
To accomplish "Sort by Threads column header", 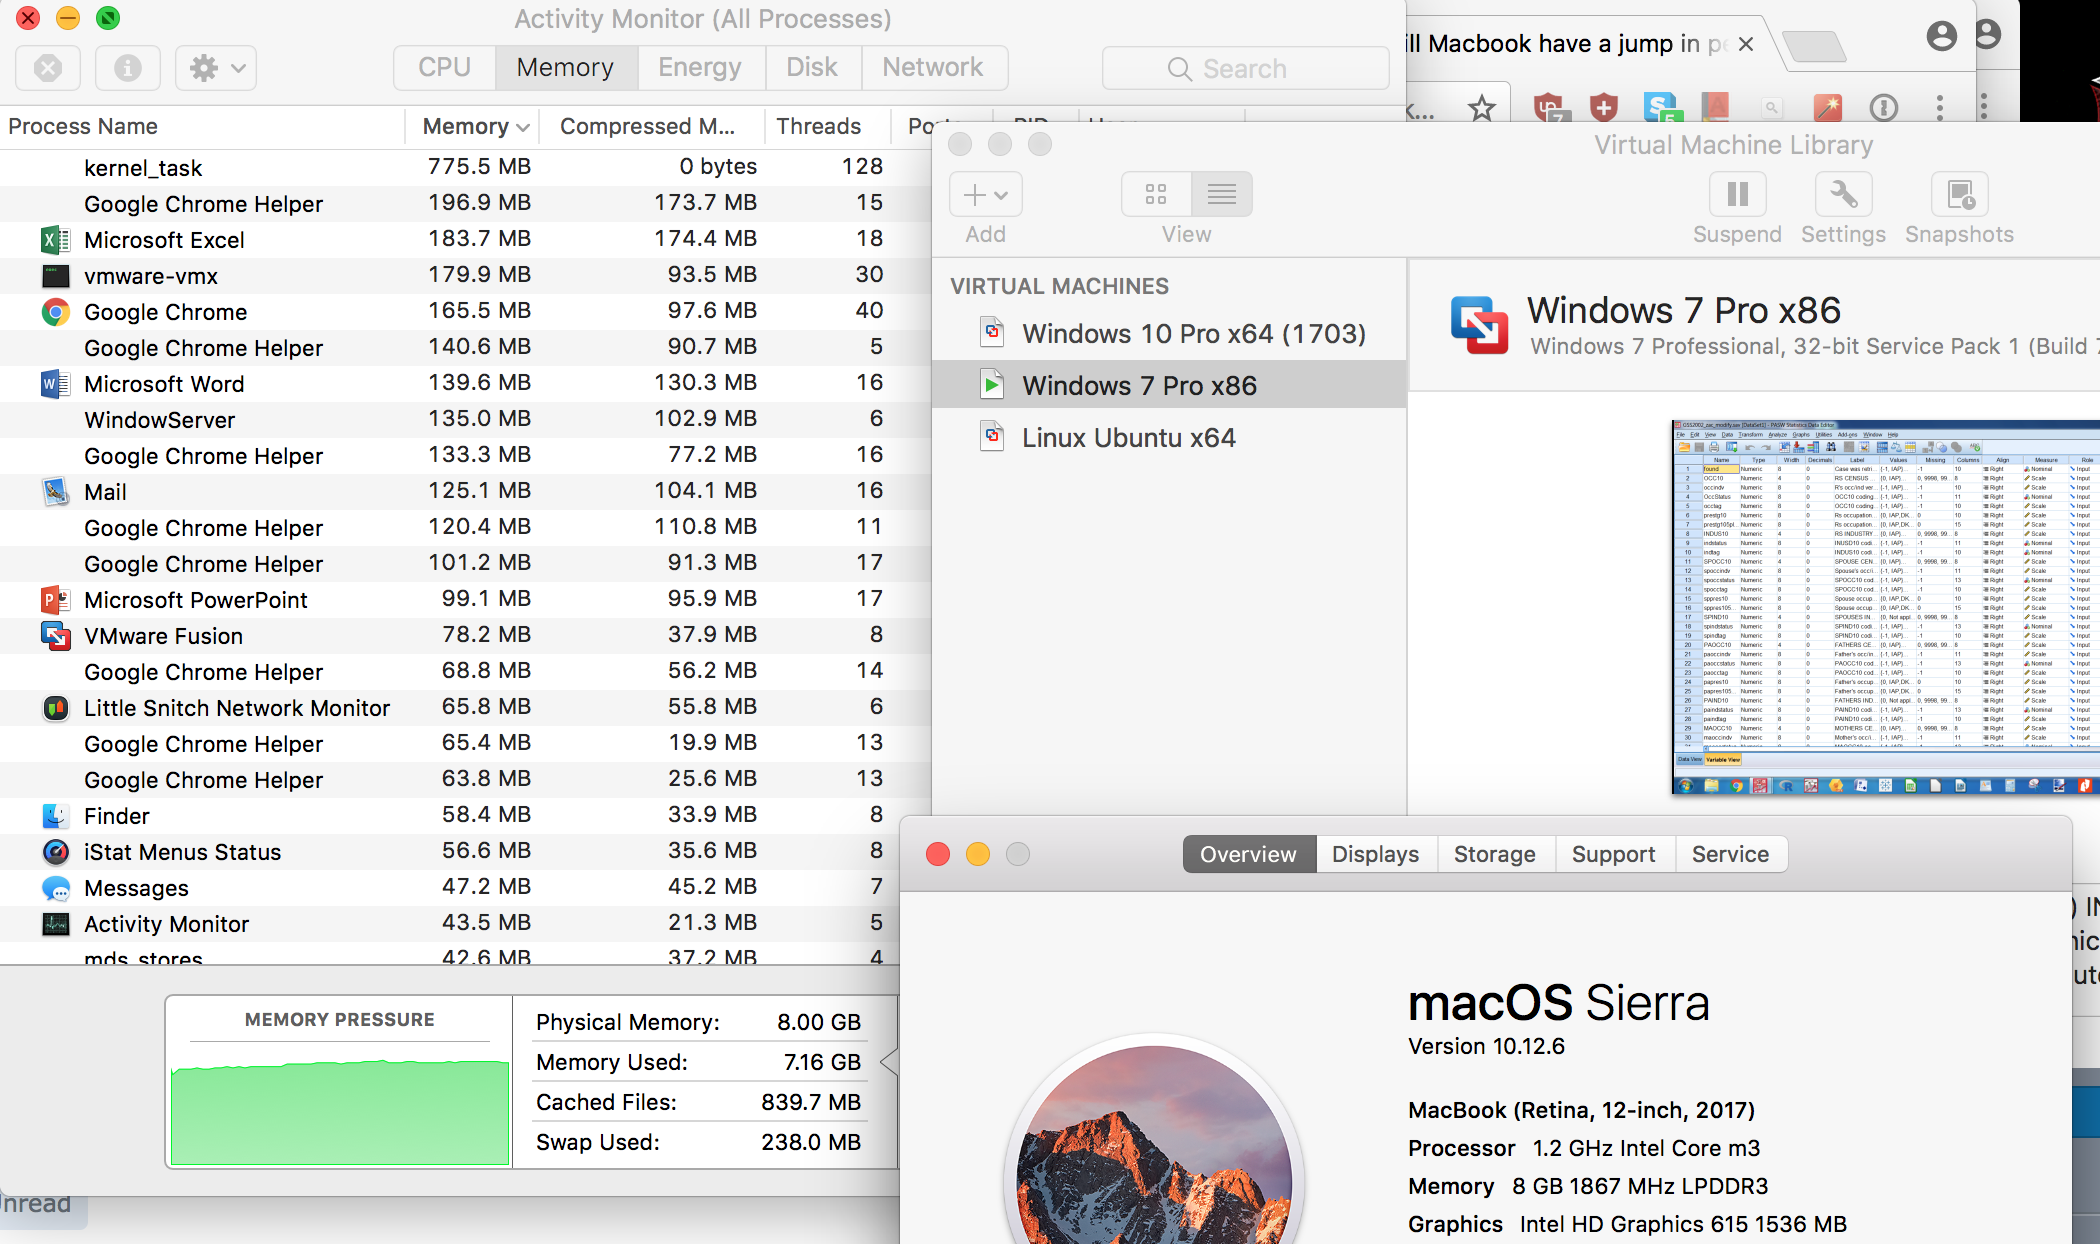I will click(826, 126).
